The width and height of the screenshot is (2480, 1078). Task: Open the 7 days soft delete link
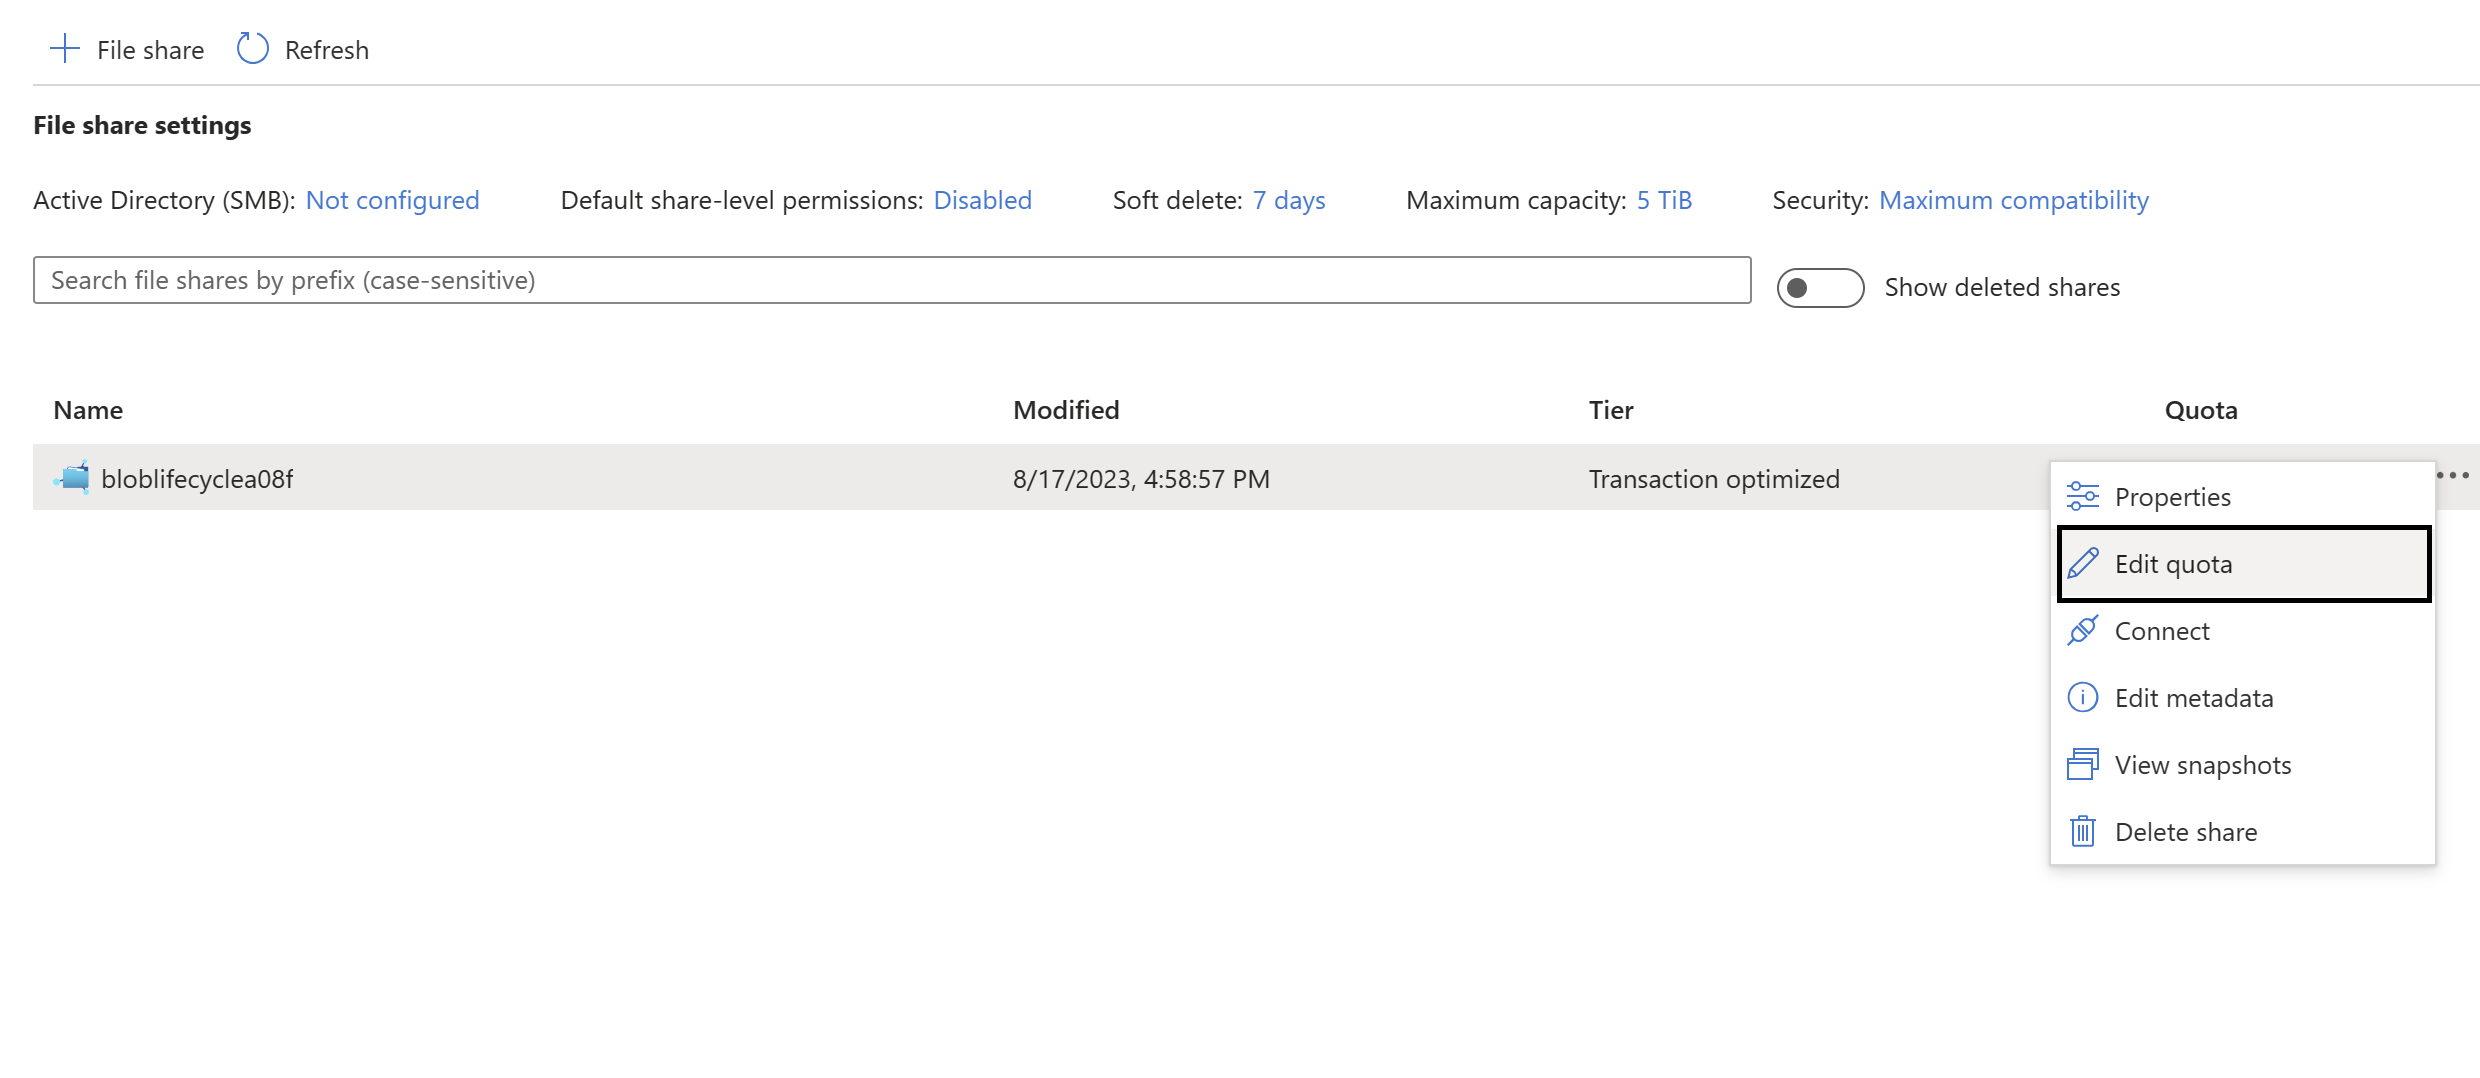tap(1289, 200)
